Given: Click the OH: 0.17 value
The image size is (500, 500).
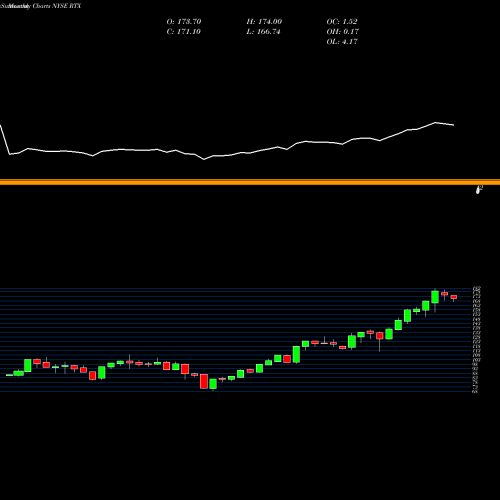Looking at the screenshot, I should (x=343, y=32).
